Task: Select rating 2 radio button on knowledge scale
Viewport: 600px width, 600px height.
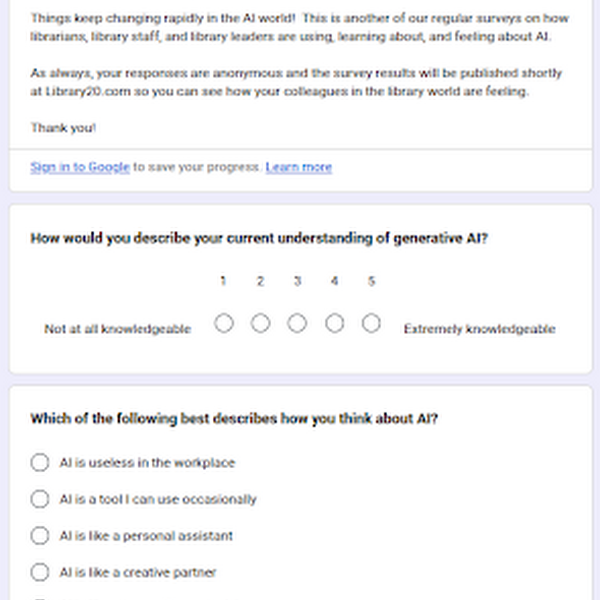Action: pos(261,323)
